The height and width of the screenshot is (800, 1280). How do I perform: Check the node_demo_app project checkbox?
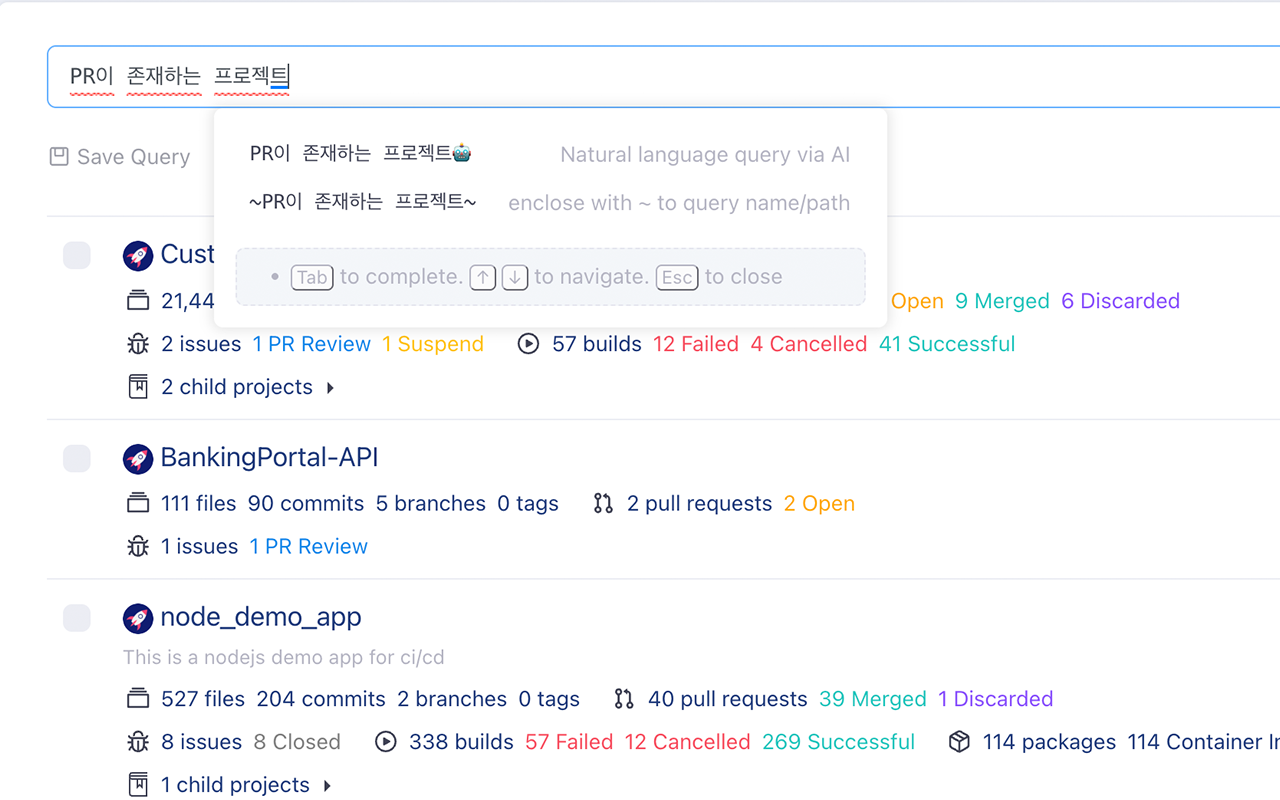click(77, 618)
